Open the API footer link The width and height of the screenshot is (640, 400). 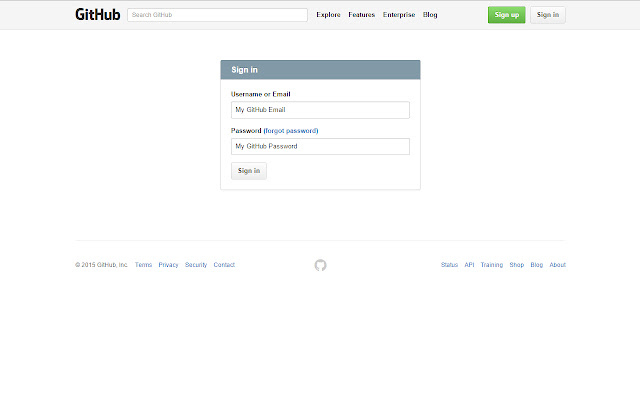pos(469,265)
